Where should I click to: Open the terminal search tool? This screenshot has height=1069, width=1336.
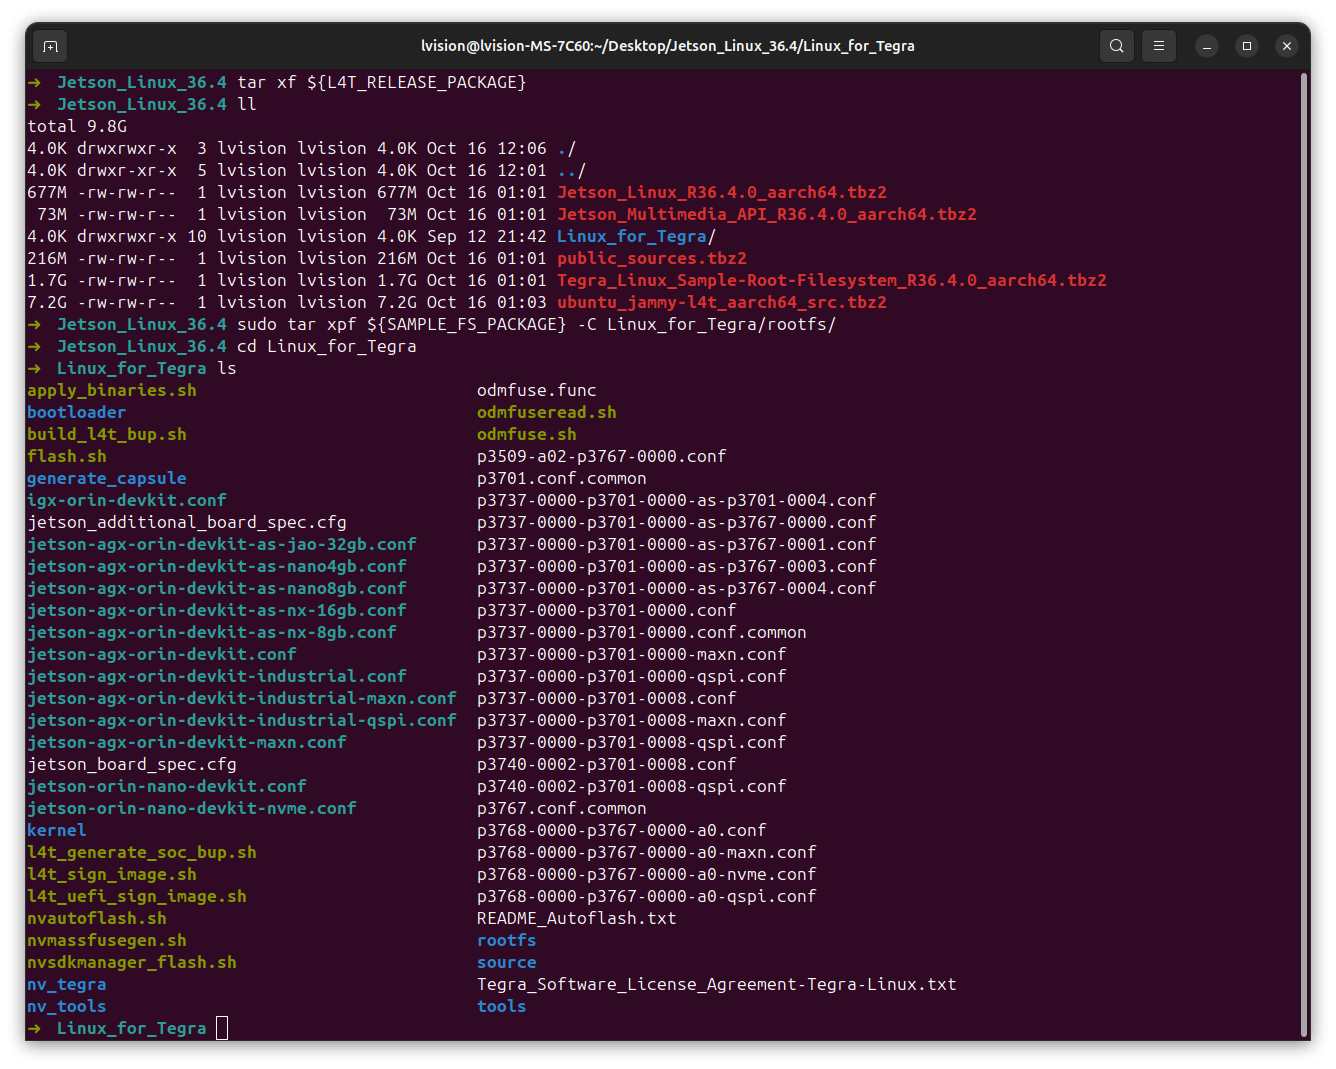tap(1117, 46)
